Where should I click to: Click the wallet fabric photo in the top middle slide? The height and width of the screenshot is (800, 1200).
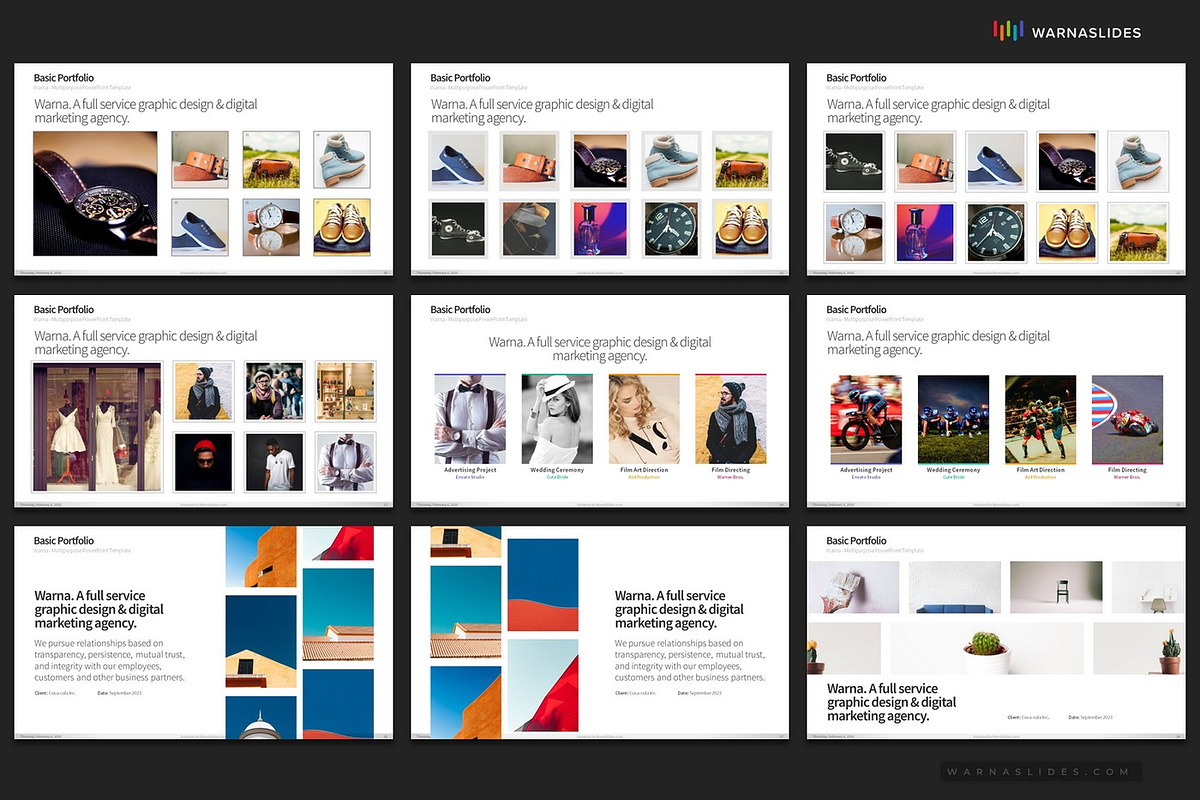(528, 230)
